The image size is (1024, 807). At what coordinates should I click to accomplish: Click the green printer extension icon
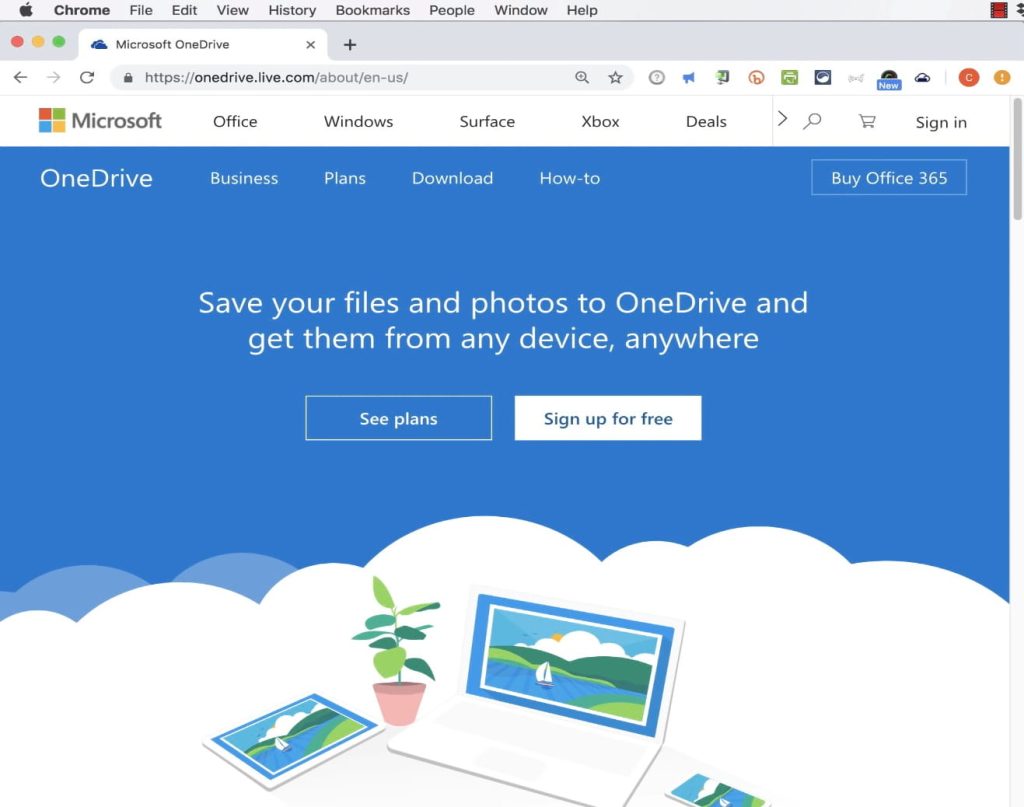coord(790,77)
